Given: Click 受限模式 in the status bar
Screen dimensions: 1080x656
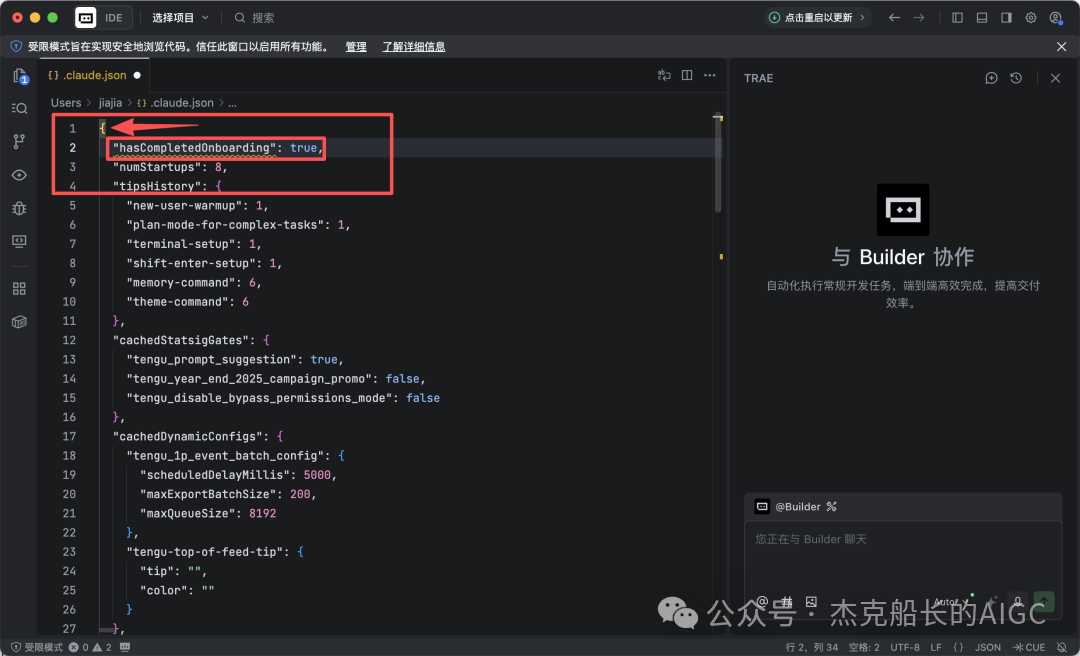Looking at the screenshot, I should [x=37, y=647].
